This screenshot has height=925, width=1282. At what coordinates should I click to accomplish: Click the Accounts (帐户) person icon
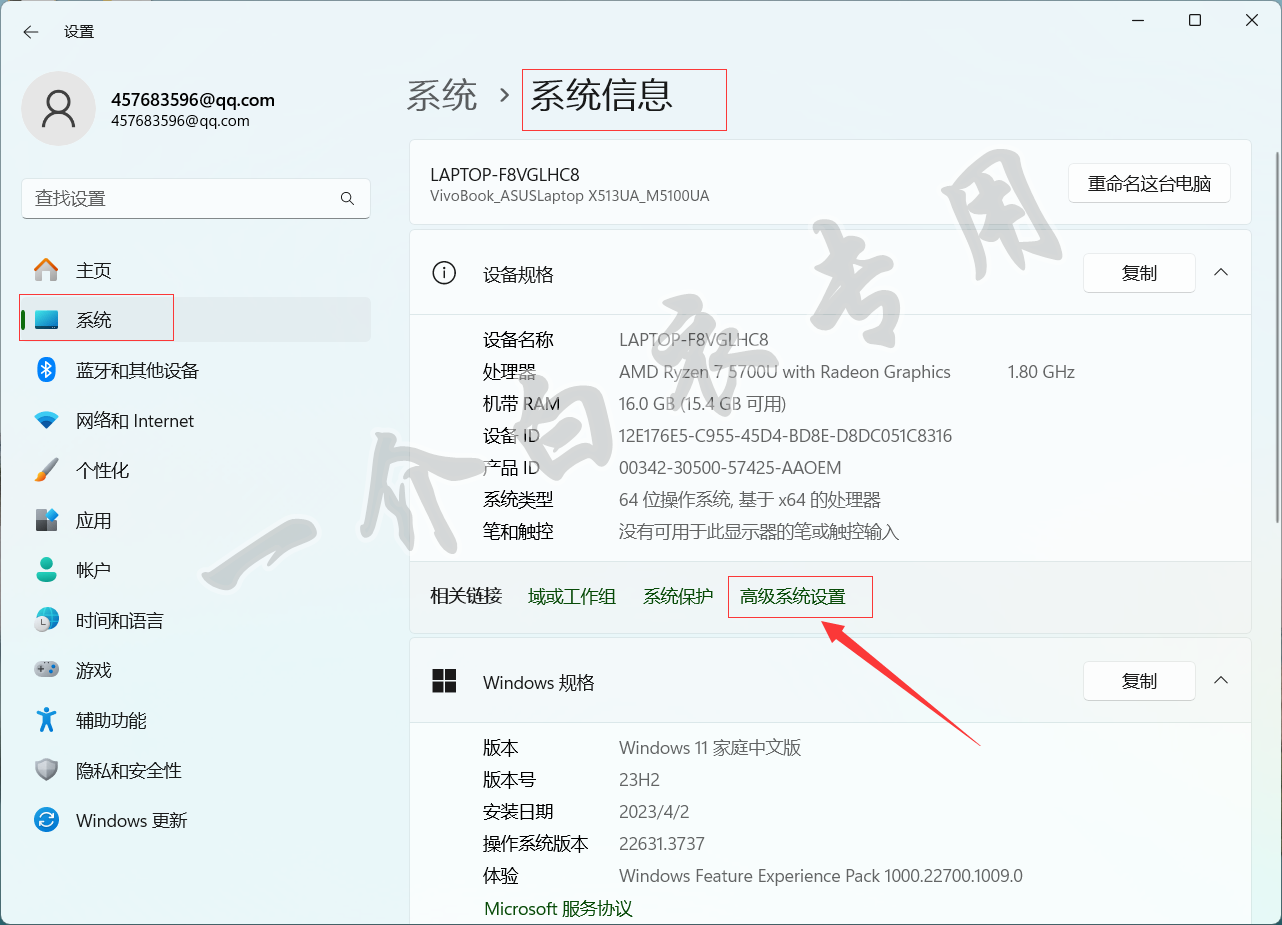[x=46, y=570]
